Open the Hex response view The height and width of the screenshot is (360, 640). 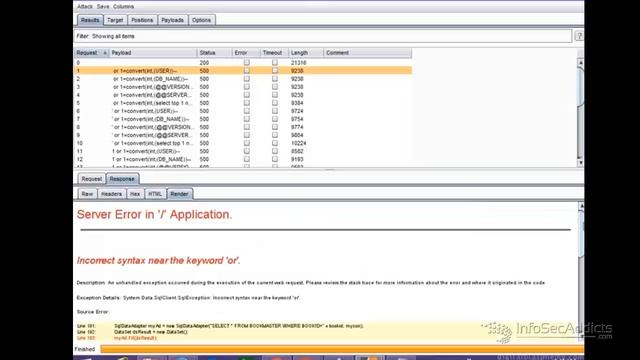(x=135, y=194)
